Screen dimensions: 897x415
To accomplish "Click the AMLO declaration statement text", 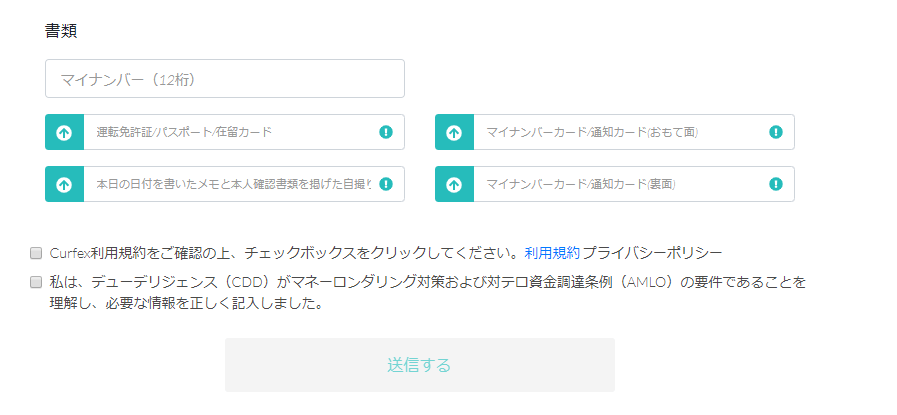I will pos(428,293).
